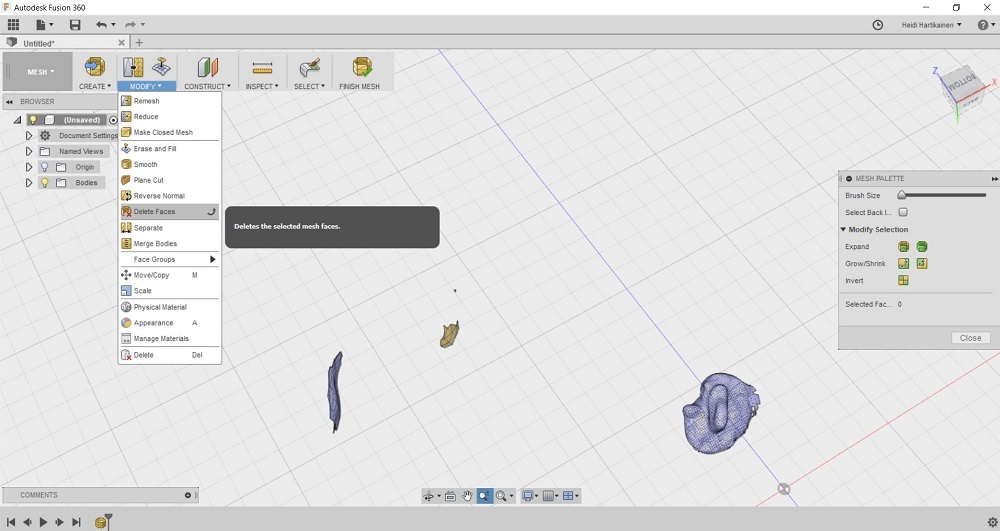Toggle Bodies folder visibility bulb
Image resolution: width=1000 pixels, height=531 pixels.
[x=45, y=182]
